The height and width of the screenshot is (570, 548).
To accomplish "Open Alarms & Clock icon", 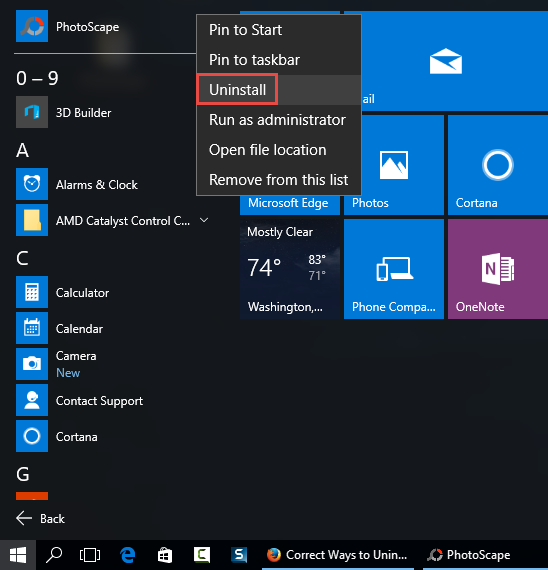I will click(32, 184).
